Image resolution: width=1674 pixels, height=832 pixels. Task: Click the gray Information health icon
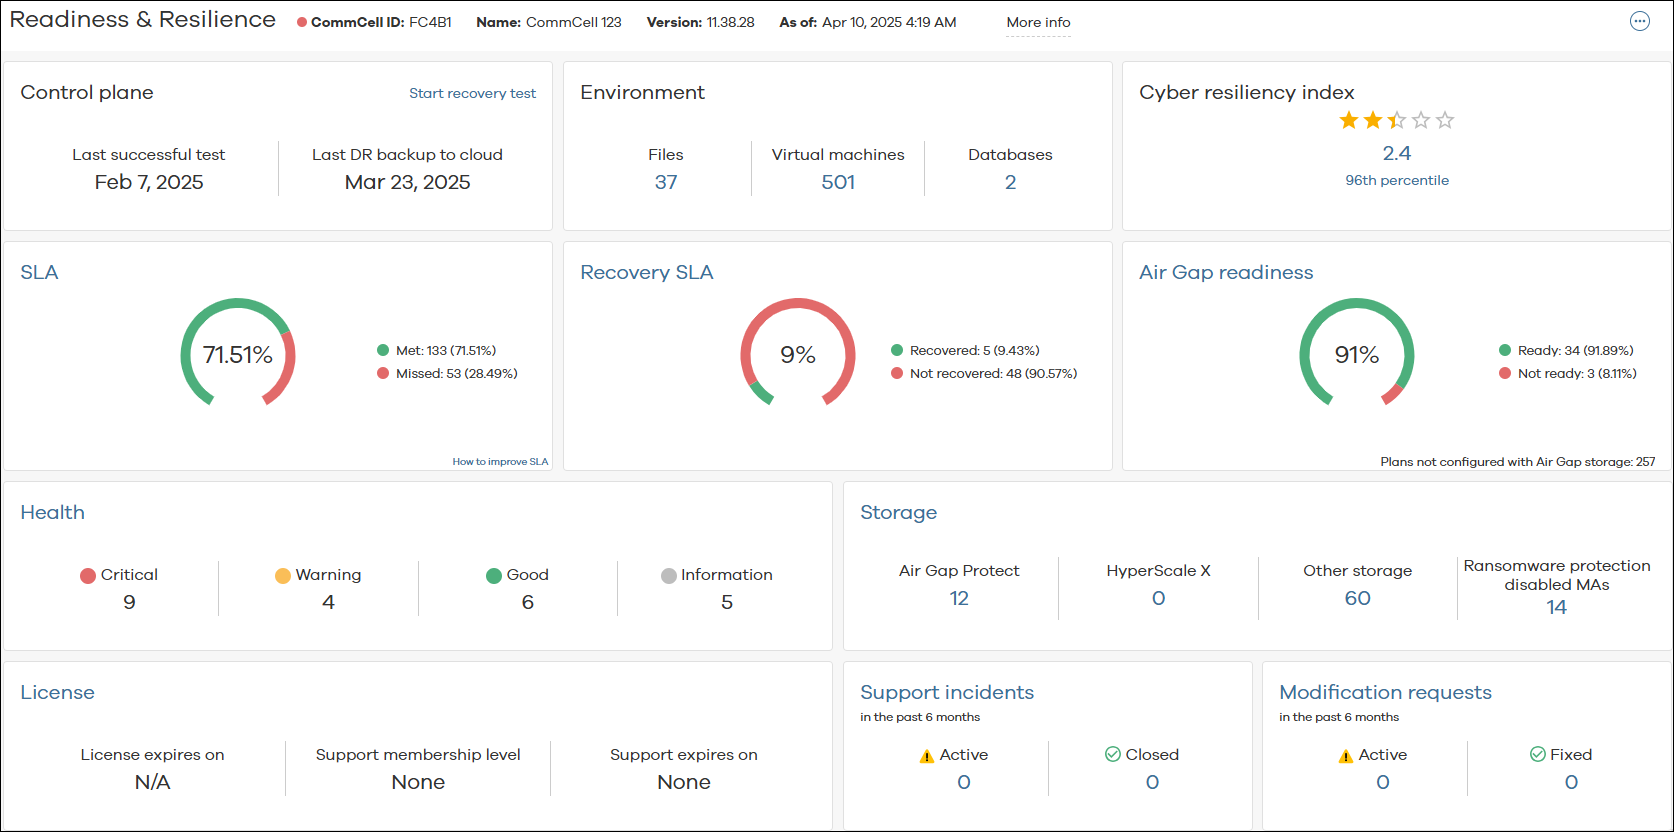[x=668, y=575]
